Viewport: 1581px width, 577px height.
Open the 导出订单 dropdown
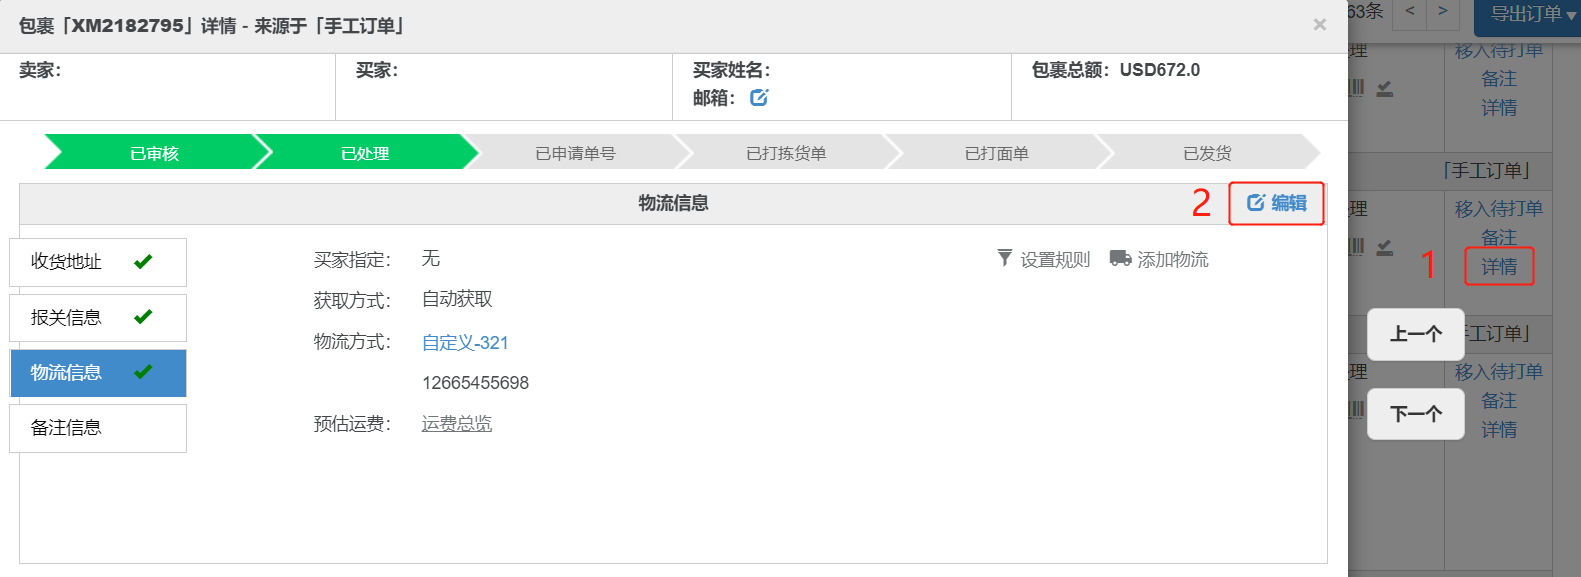(x=1527, y=14)
